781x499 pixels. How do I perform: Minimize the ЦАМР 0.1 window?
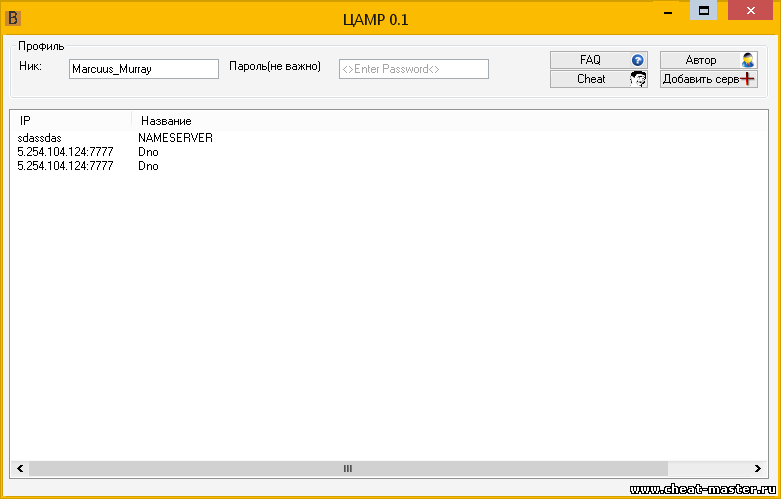[x=666, y=11]
